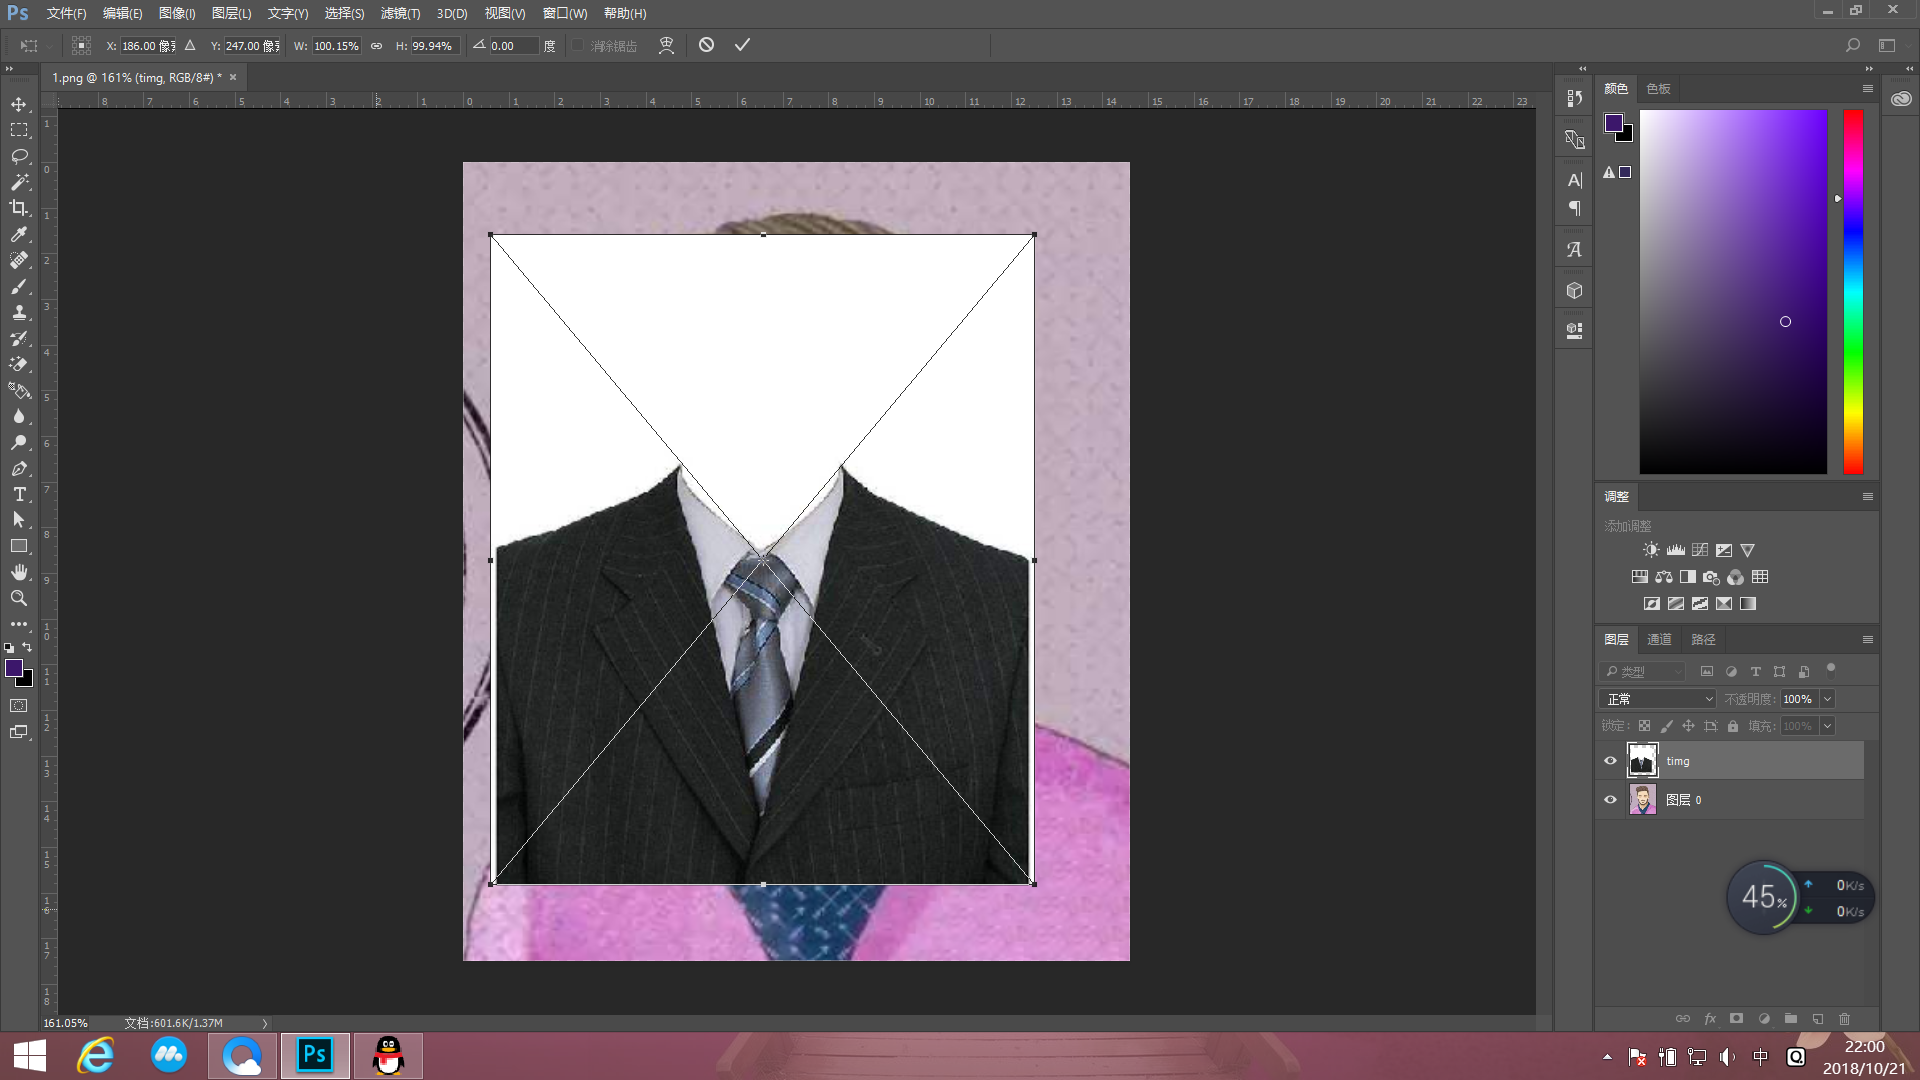Click the foreground color swatch in color panel
Image resolution: width=1920 pixels, height=1080 pixels.
[1613, 123]
